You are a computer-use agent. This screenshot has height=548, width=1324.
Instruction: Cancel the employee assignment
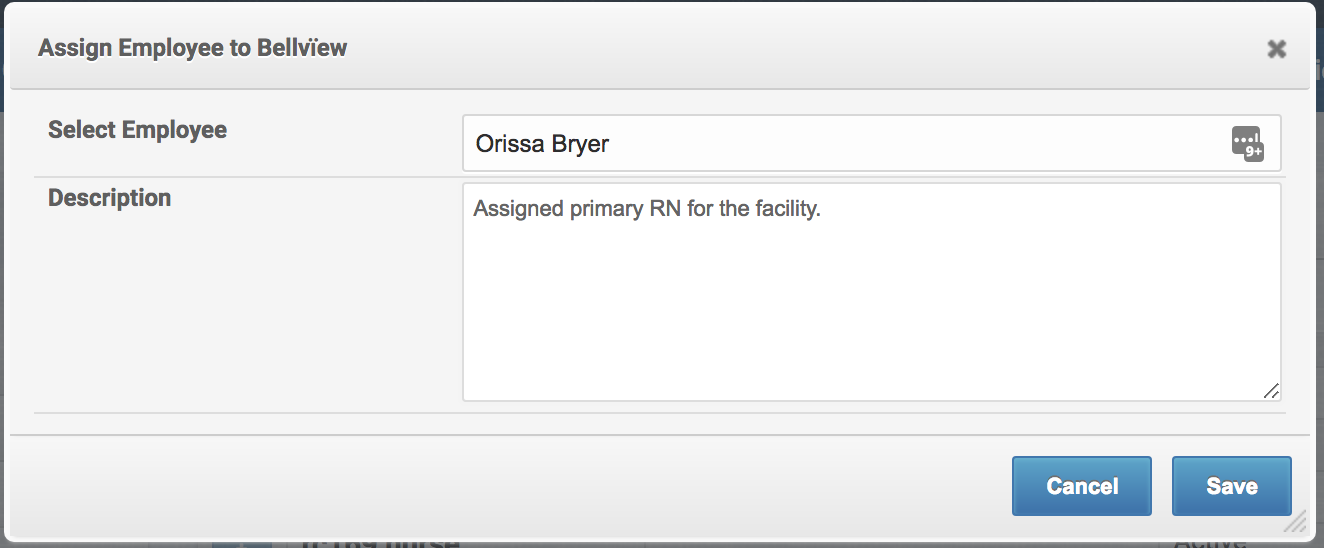click(1082, 486)
